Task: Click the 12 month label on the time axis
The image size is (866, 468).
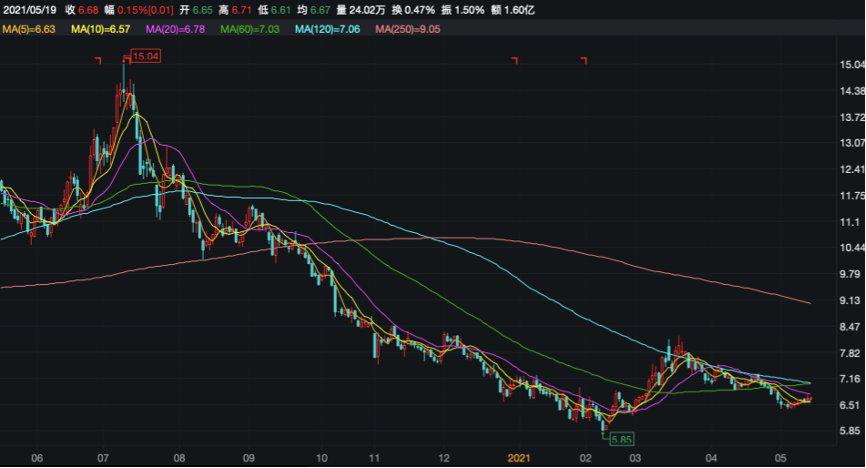Action: [443, 456]
